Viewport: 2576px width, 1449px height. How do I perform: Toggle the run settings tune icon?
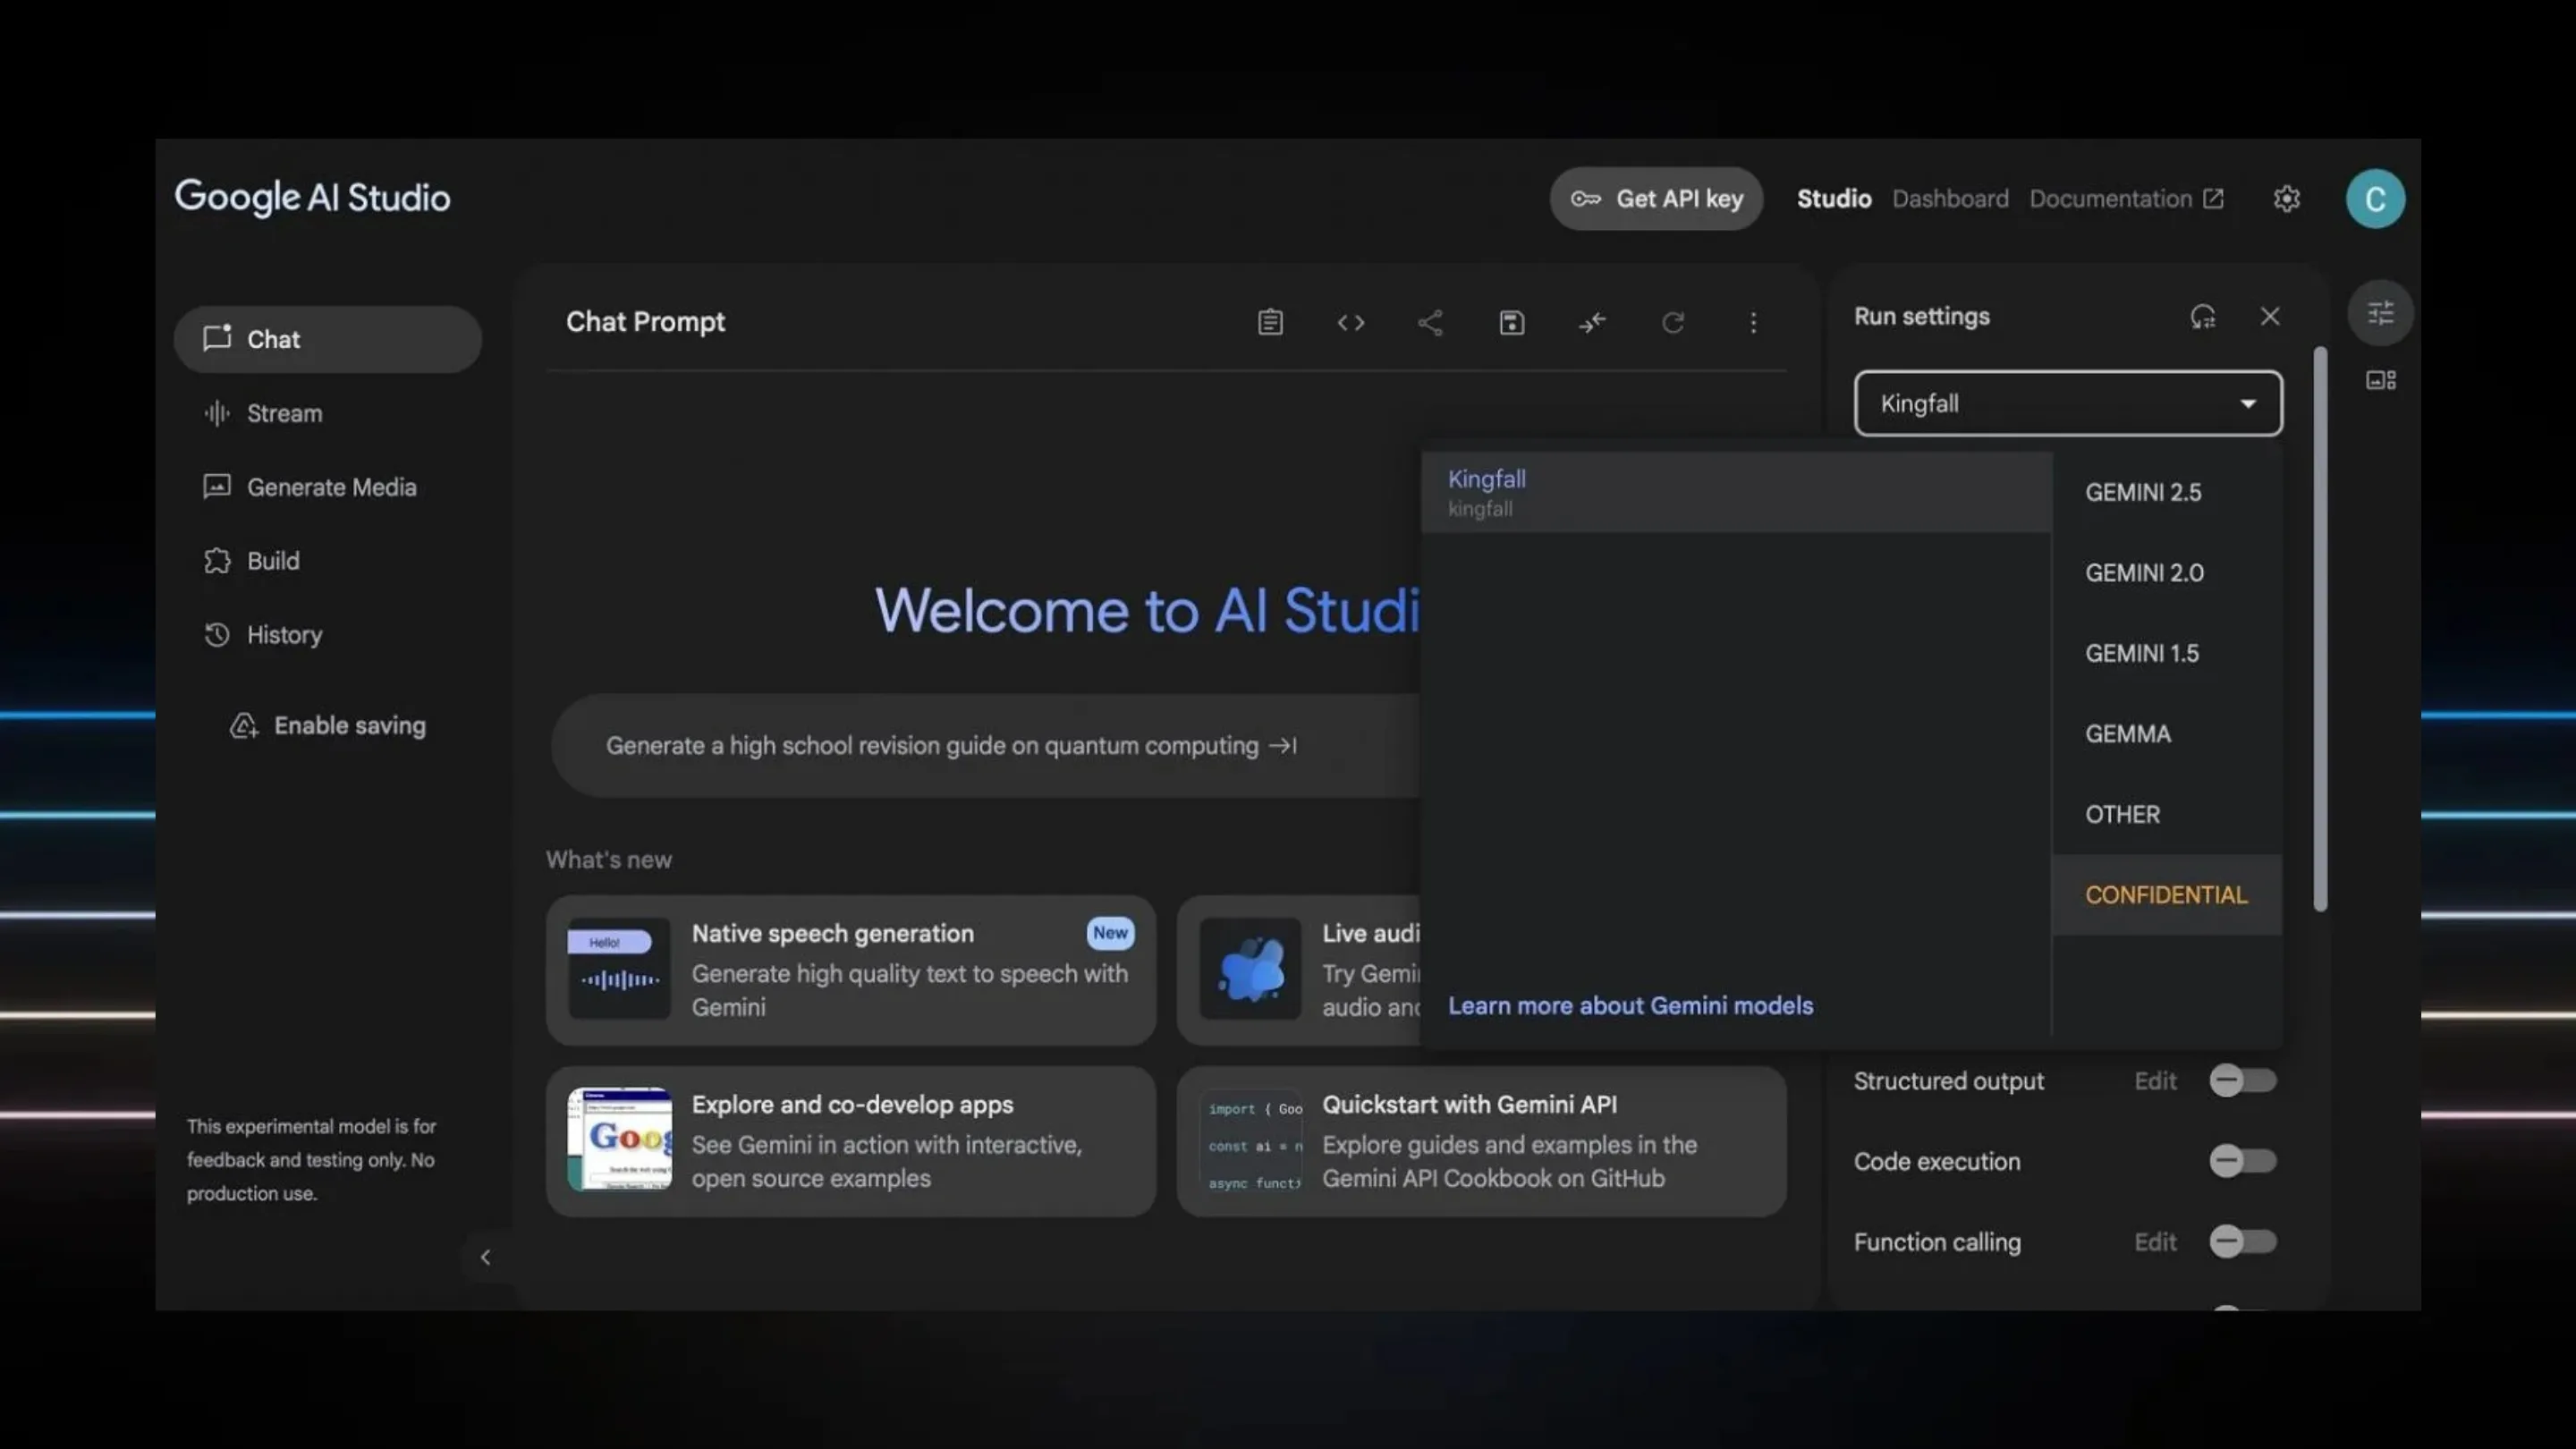click(2381, 313)
